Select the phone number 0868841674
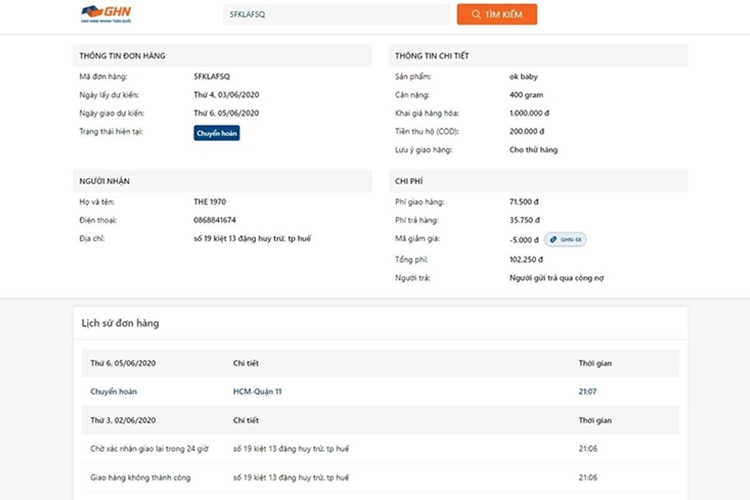The height and width of the screenshot is (500, 750). pyautogui.click(x=215, y=220)
